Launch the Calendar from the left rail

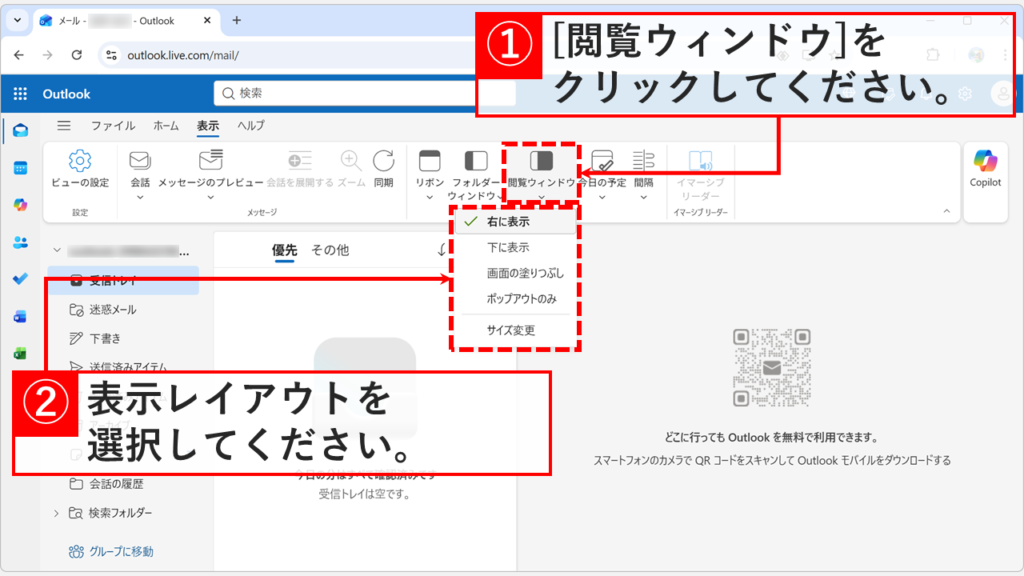18,167
